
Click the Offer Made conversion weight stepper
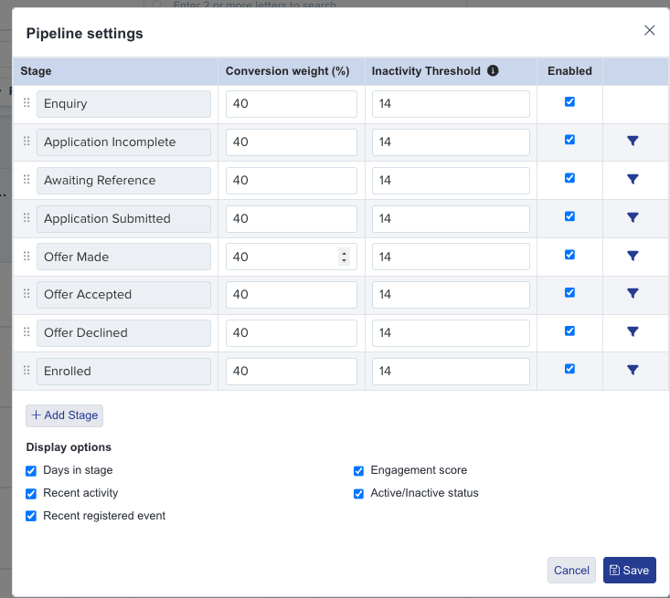[344, 257]
